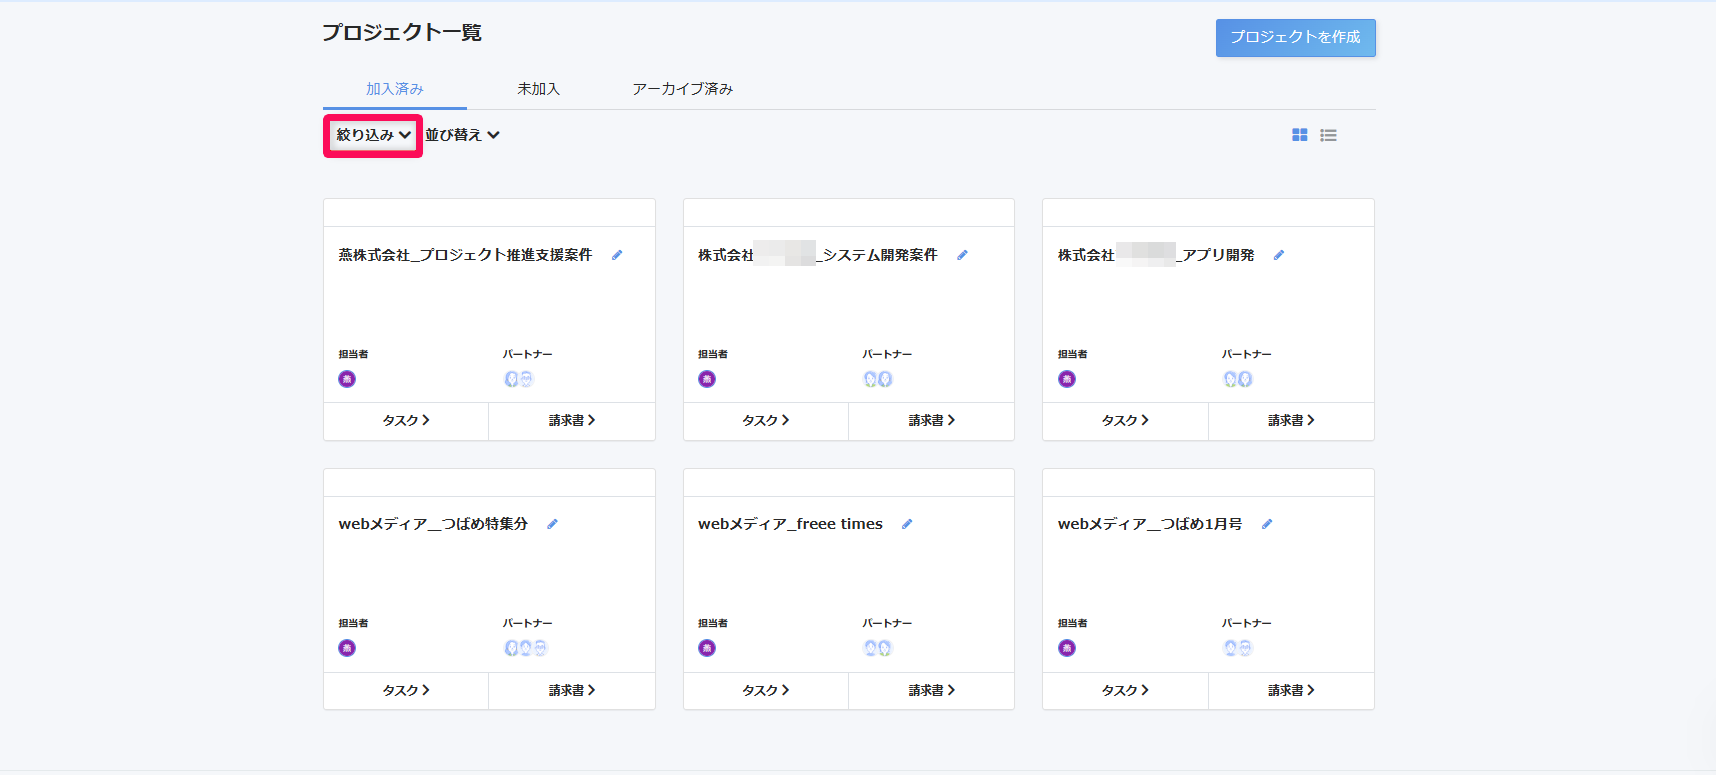Open the webメディア_freee times project title

click(790, 524)
